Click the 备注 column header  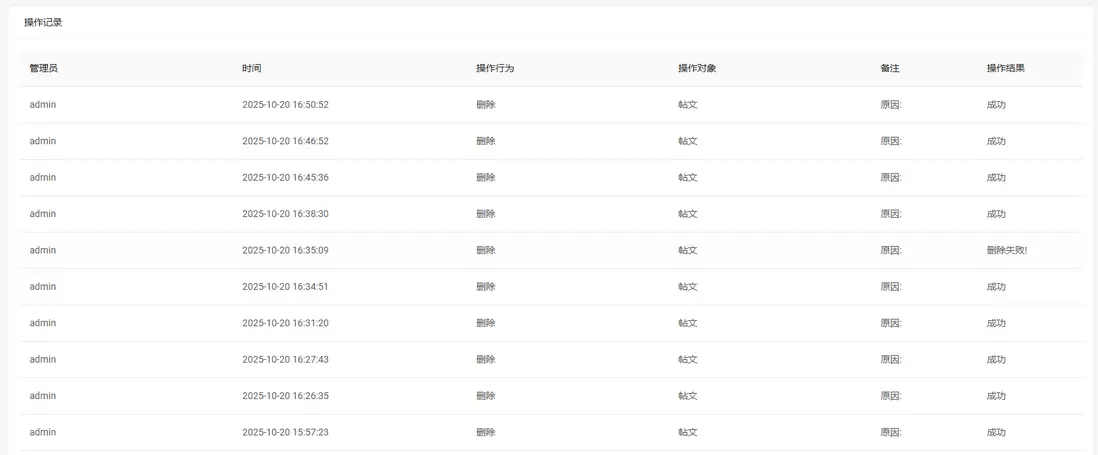[890, 69]
